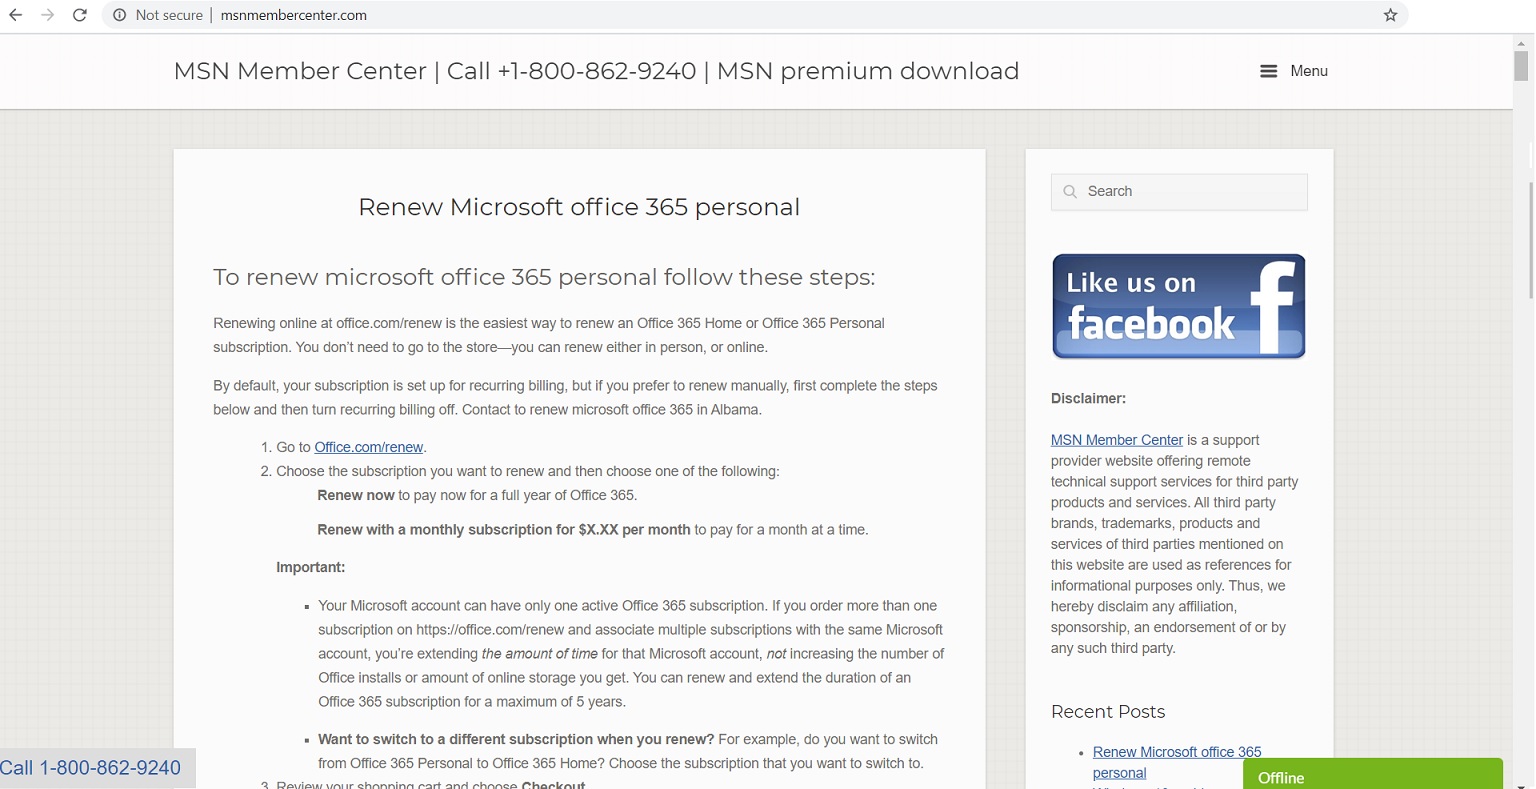Open the Offline chat widget

tap(1373, 775)
